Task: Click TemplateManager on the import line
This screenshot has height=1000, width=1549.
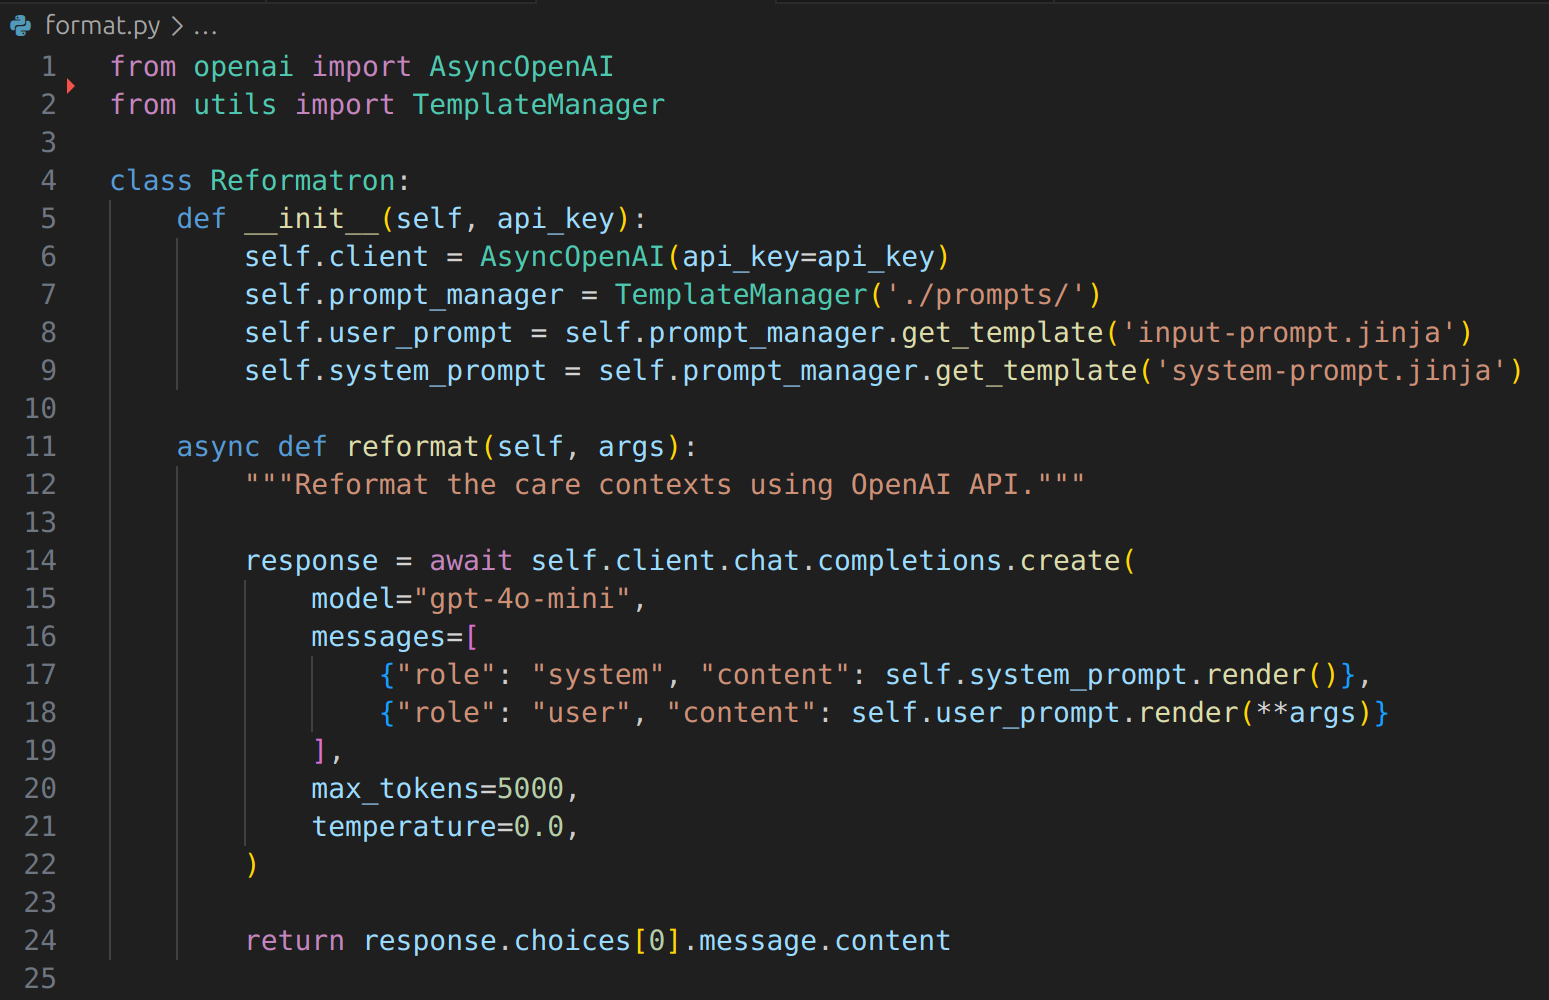Action: pyautogui.click(x=538, y=105)
